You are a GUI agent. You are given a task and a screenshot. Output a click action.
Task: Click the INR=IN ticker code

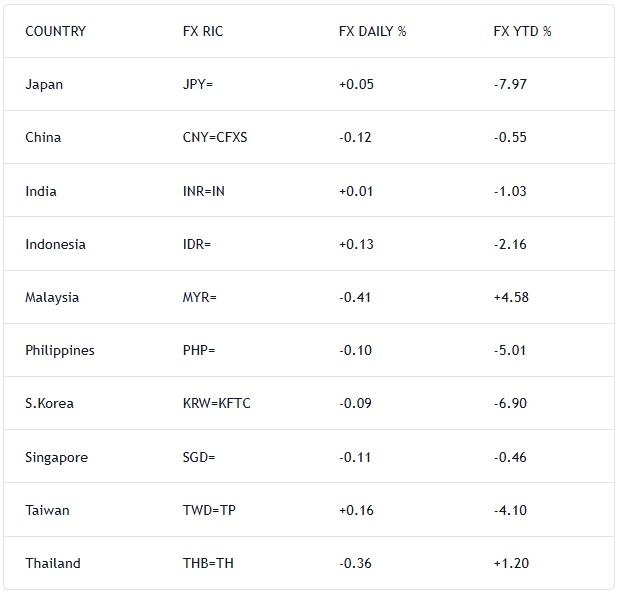click(204, 191)
